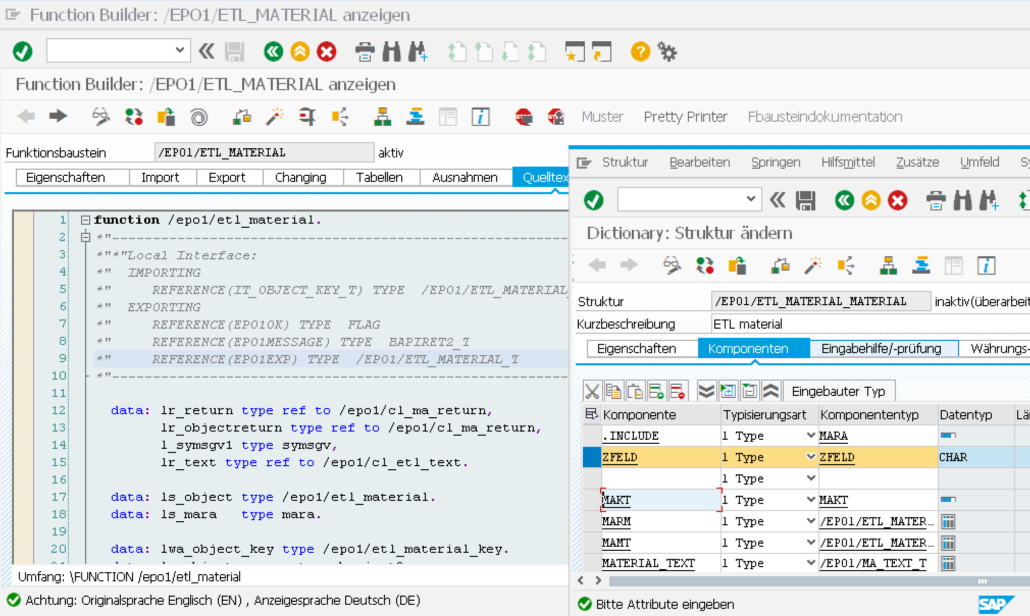Open Bearbeiten menu in Dictionary window
The image size is (1030, 616).
[x=700, y=162]
